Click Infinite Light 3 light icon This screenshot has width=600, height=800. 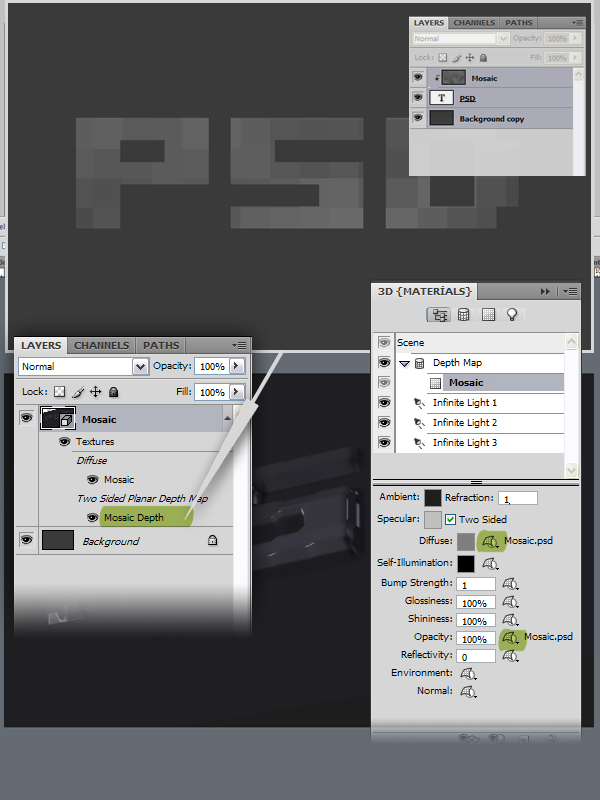click(419, 443)
